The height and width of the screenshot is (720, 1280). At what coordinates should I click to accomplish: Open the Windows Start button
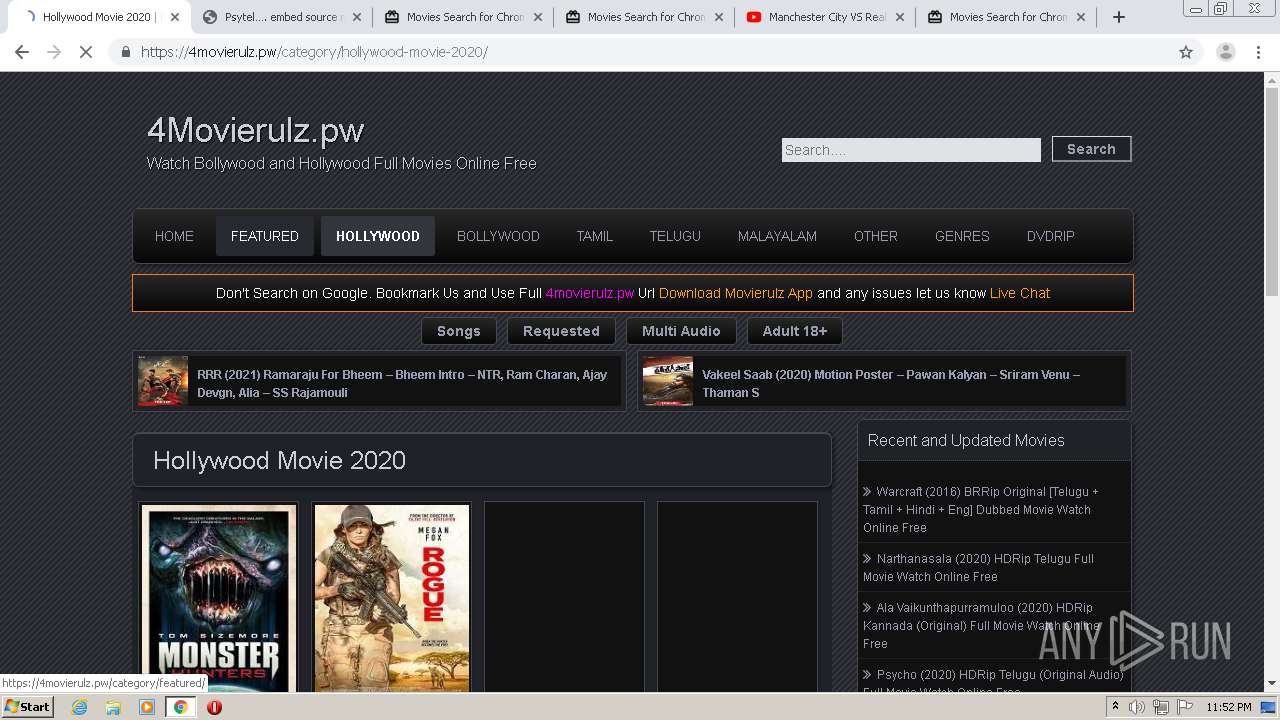click(27, 706)
